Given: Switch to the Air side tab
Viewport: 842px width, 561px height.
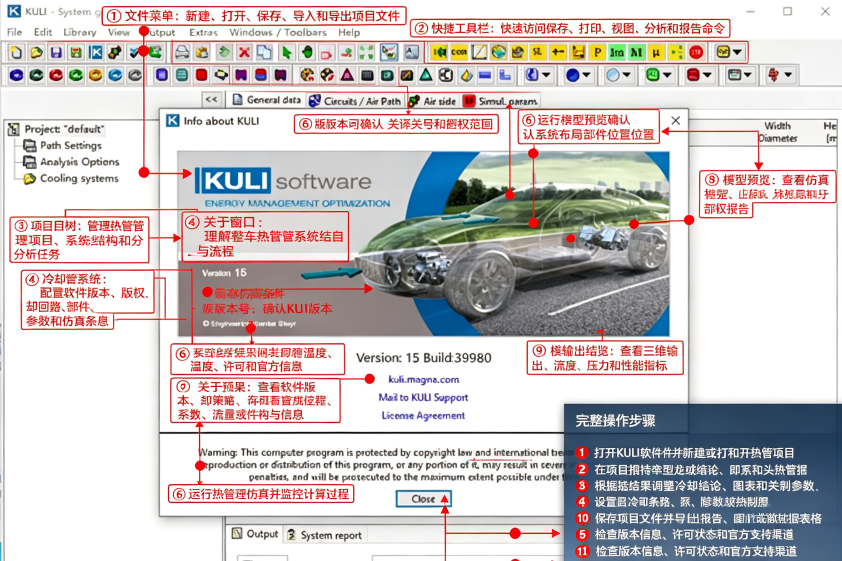Looking at the screenshot, I should (432, 100).
